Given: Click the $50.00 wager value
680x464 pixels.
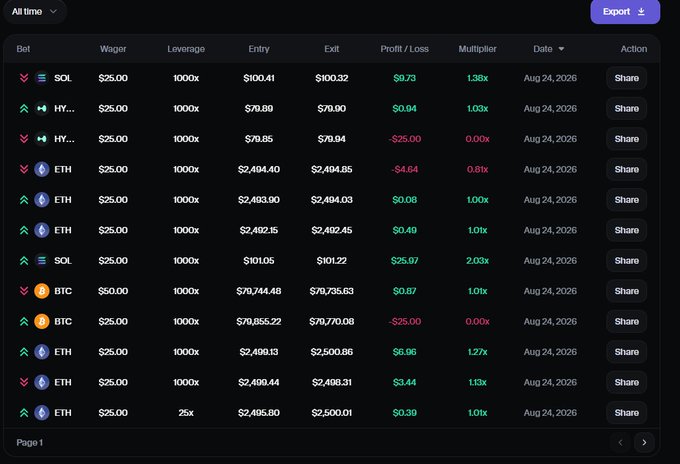Looking at the screenshot, I should coord(113,291).
